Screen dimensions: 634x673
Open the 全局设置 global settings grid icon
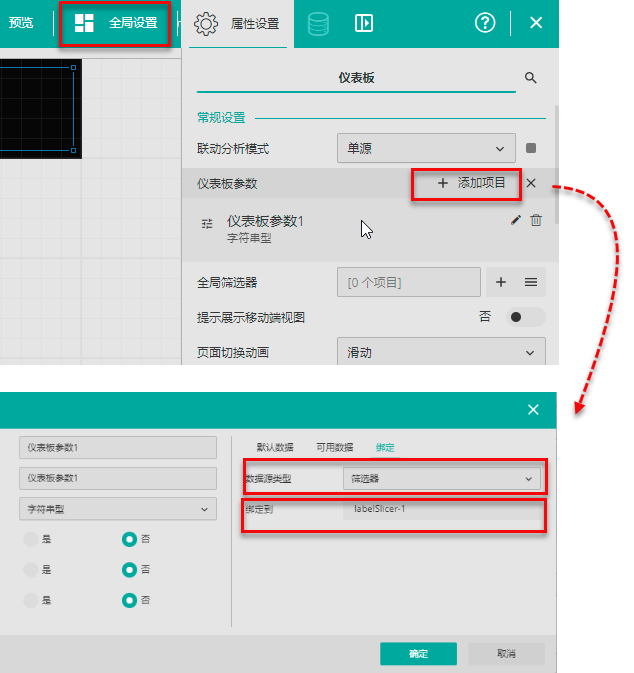click(85, 23)
